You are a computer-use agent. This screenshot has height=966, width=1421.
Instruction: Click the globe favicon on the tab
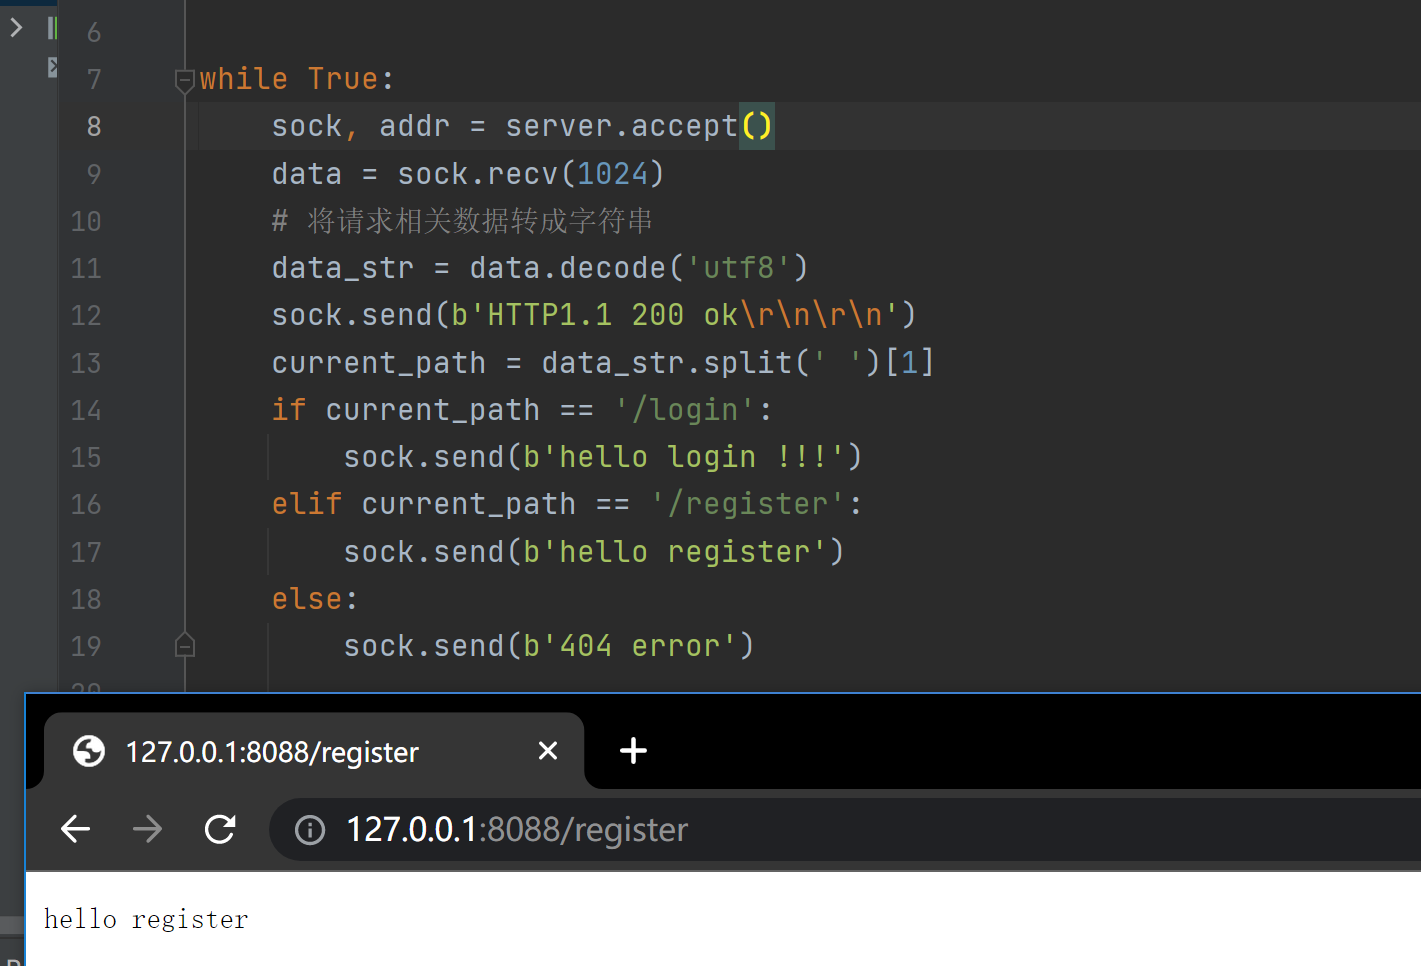(89, 751)
